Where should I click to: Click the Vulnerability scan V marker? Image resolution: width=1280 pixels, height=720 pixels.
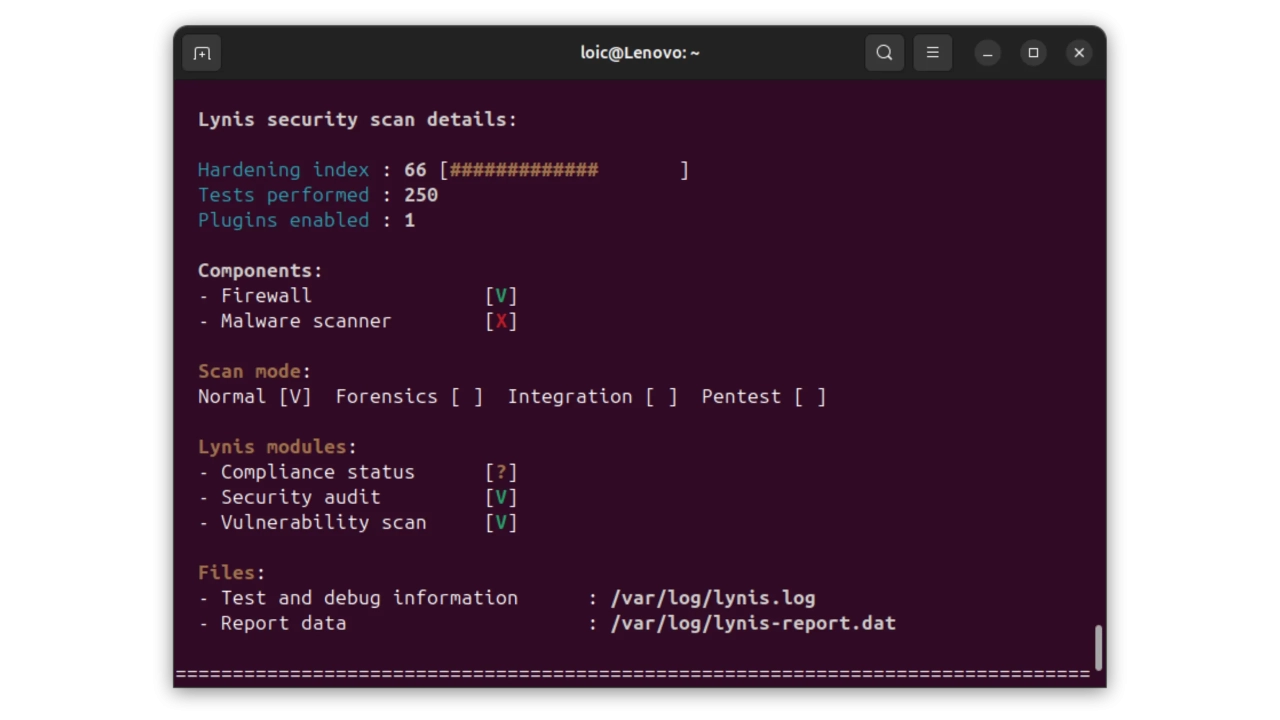(x=501, y=523)
